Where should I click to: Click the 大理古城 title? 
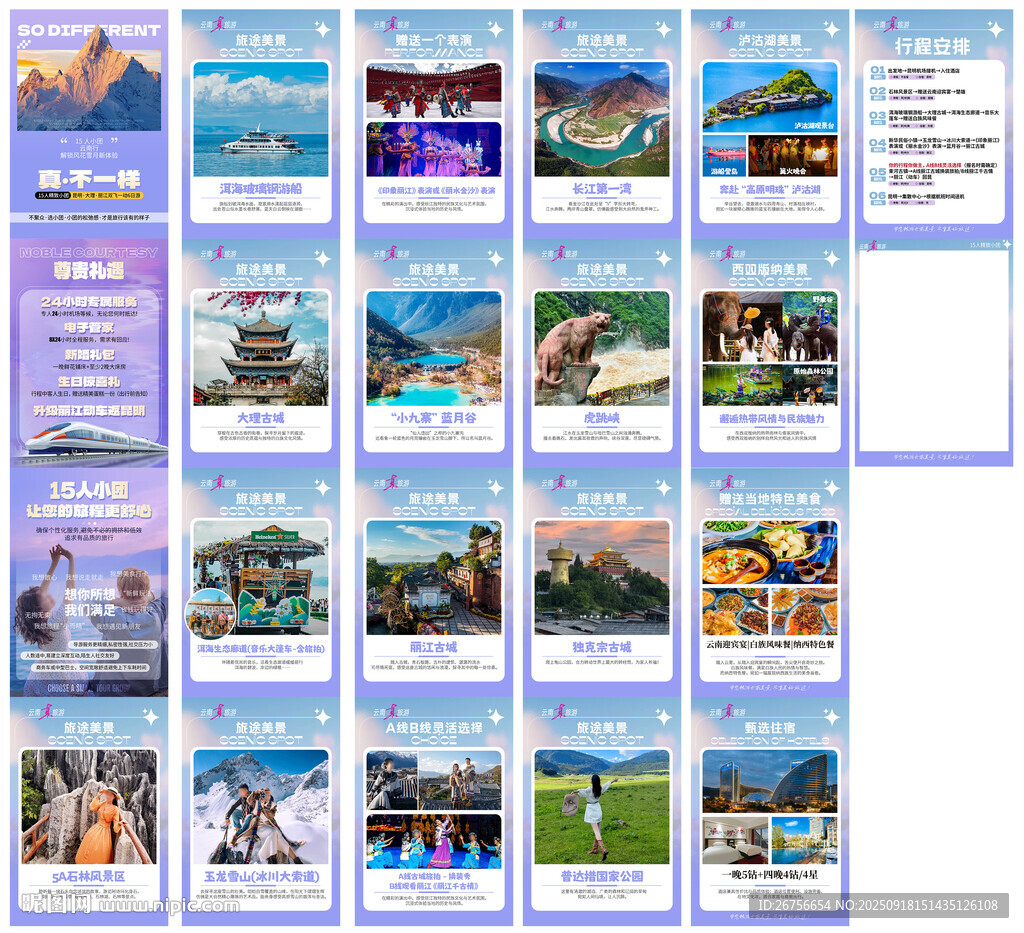(x=261, y=418)
